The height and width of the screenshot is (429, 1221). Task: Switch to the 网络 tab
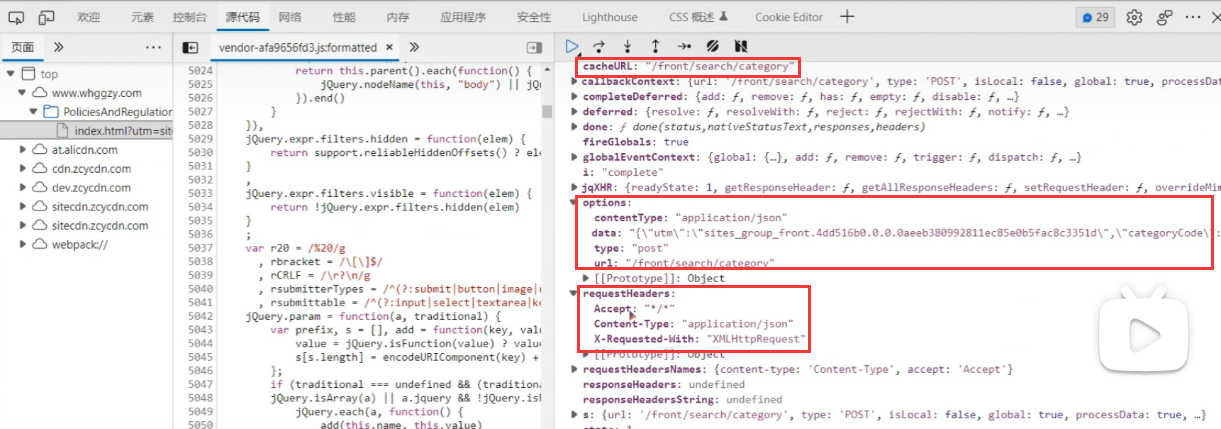point(290,17)
